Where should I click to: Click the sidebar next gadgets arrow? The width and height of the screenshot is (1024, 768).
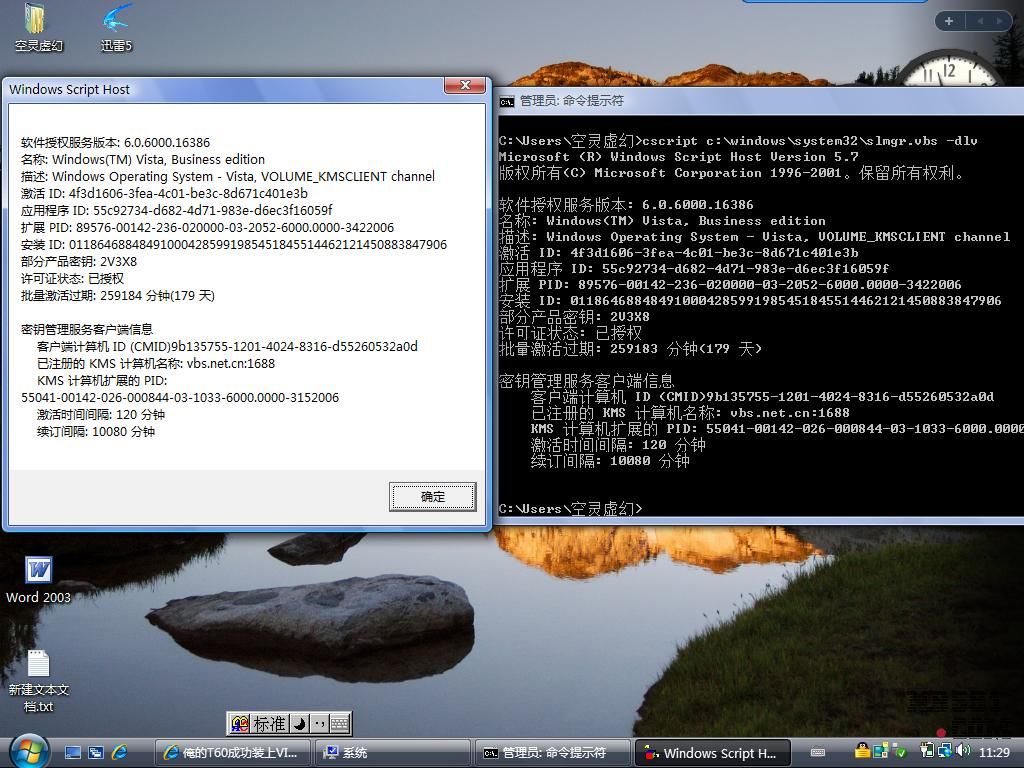tap(1000, 21)
